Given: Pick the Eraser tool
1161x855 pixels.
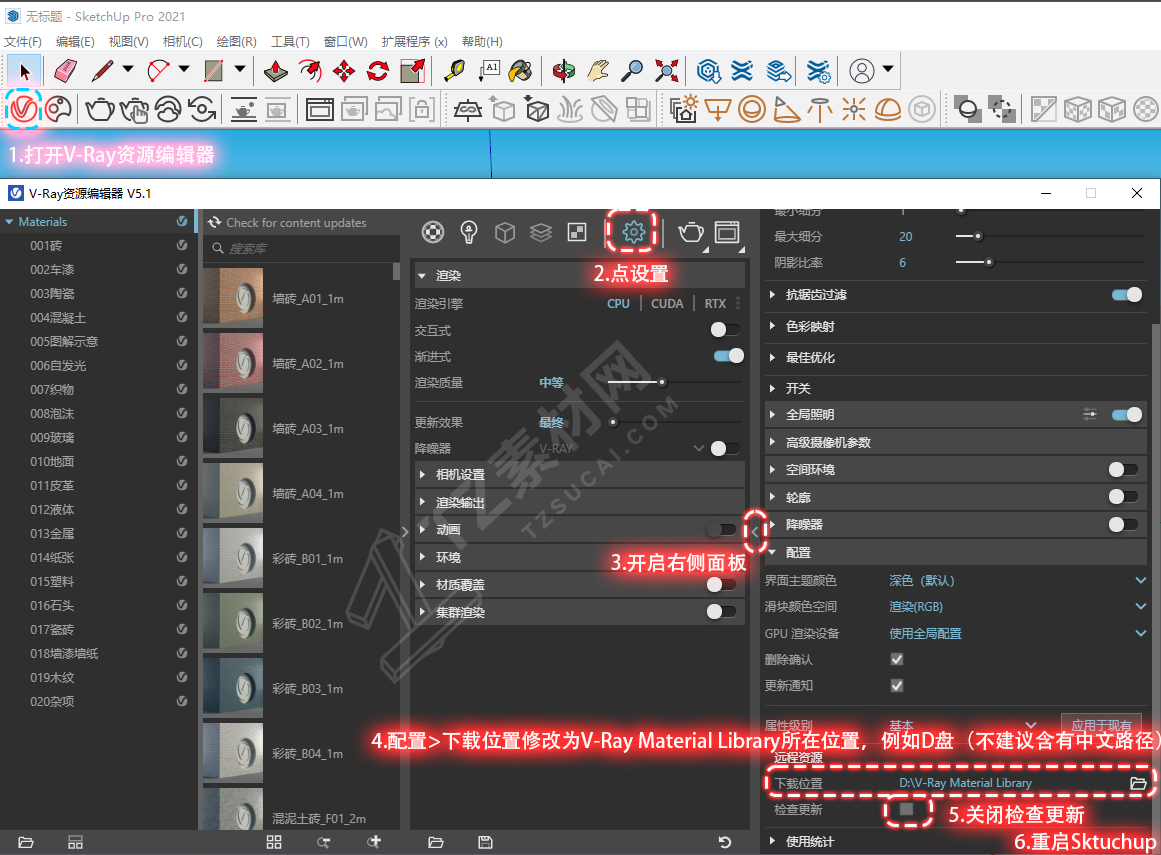Looking at the screenshot, I should tap(65, 71).
